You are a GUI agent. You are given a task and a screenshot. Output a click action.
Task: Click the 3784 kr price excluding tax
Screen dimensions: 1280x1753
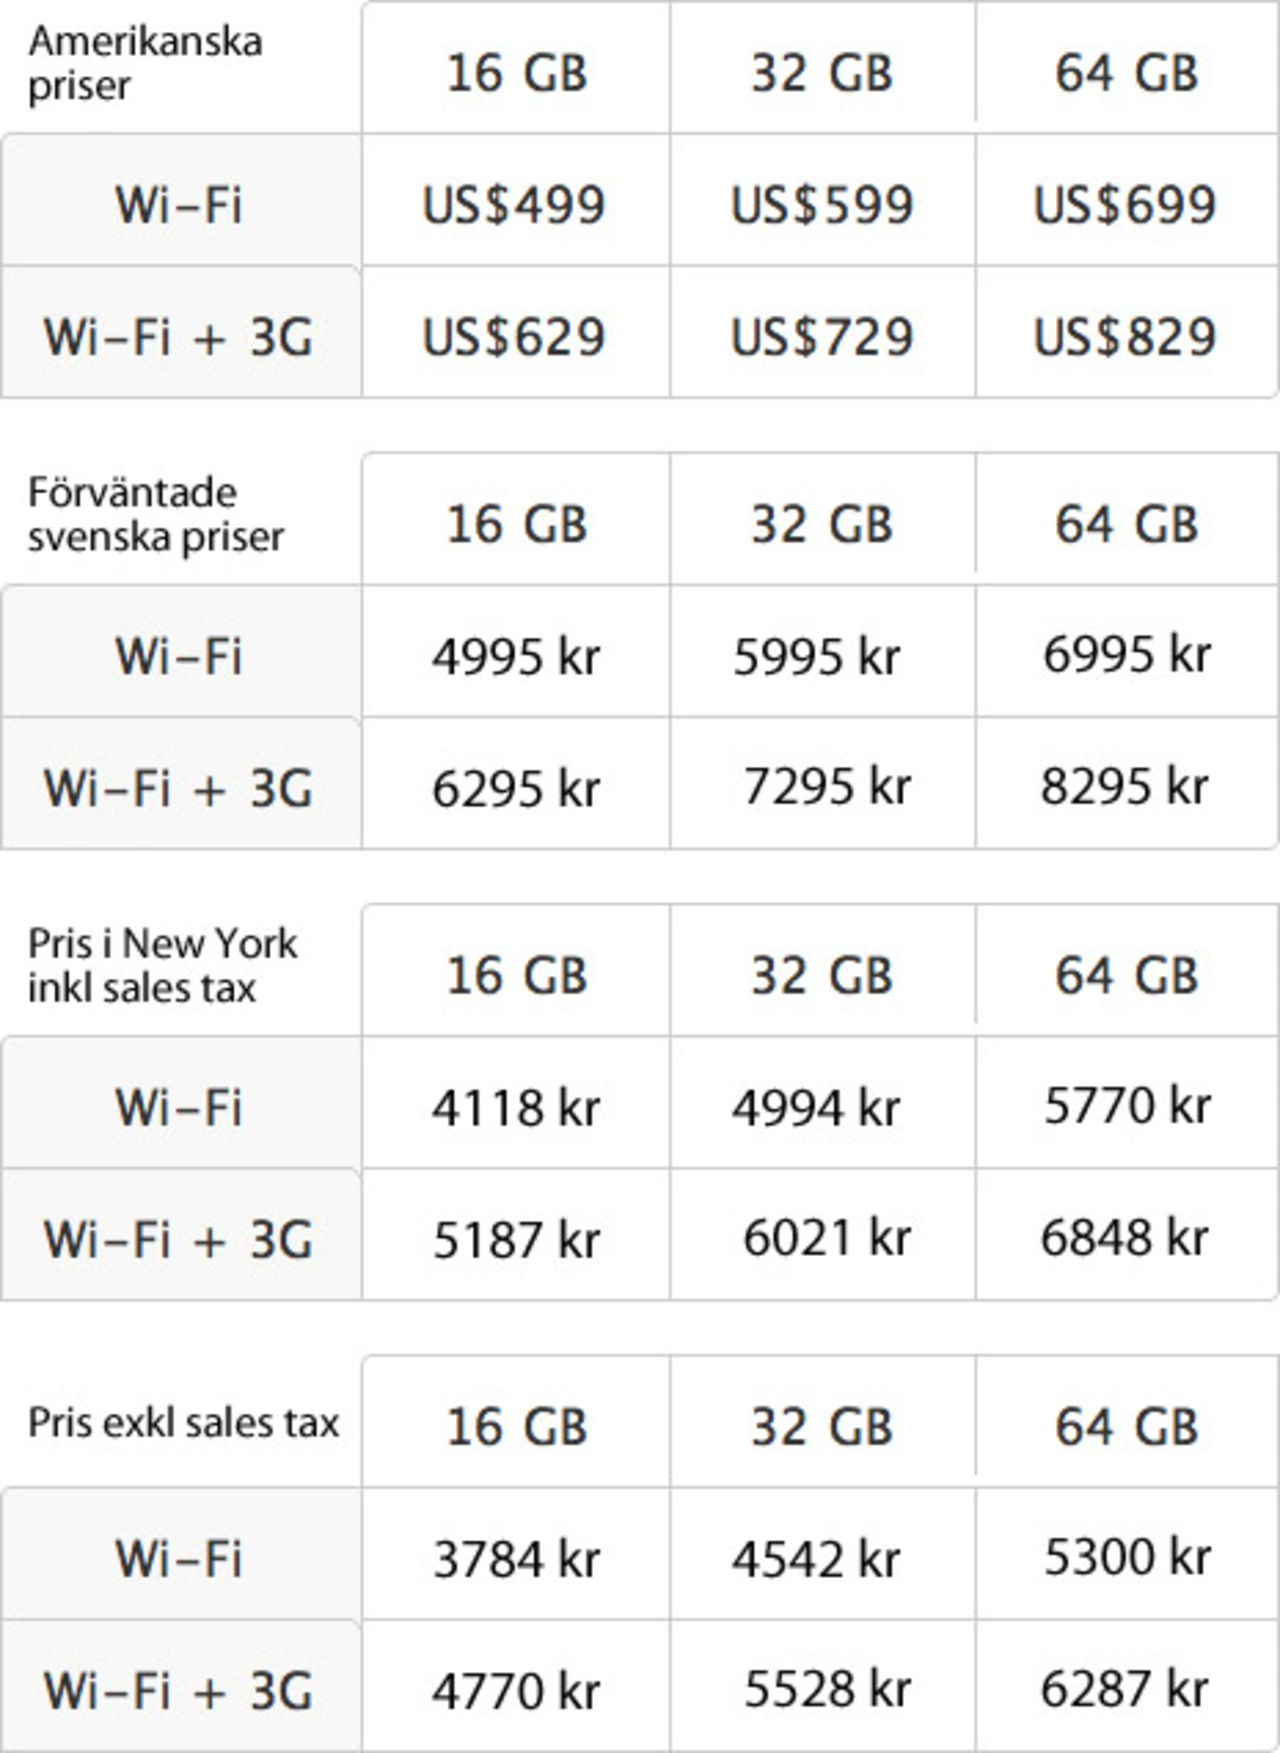516,1559
